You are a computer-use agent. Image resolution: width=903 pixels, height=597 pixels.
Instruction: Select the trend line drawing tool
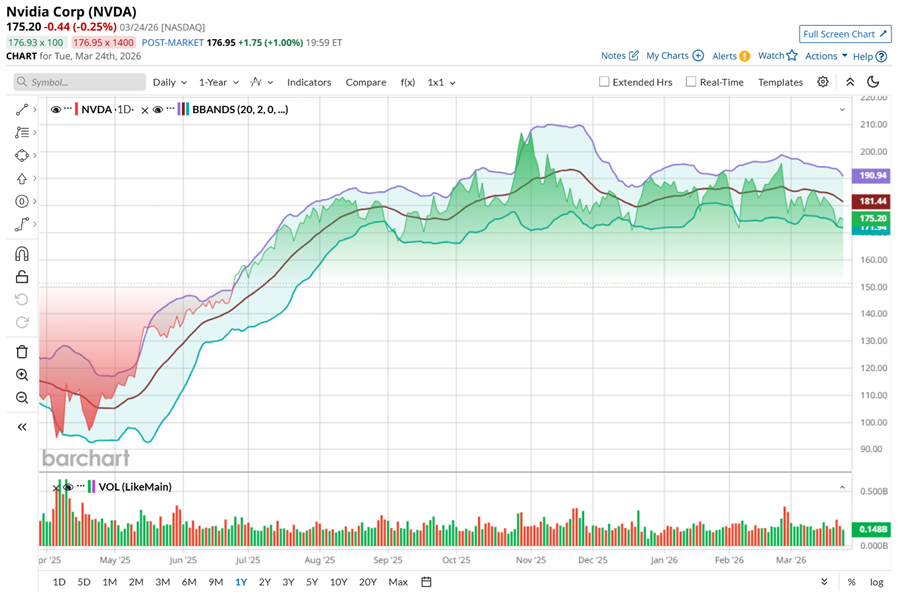(22, 109)
